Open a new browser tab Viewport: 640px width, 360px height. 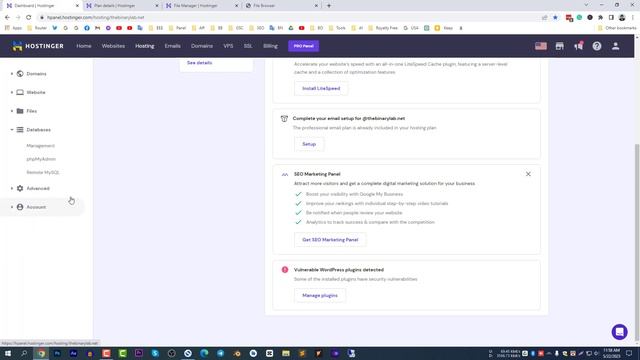(x=329, y=6)
